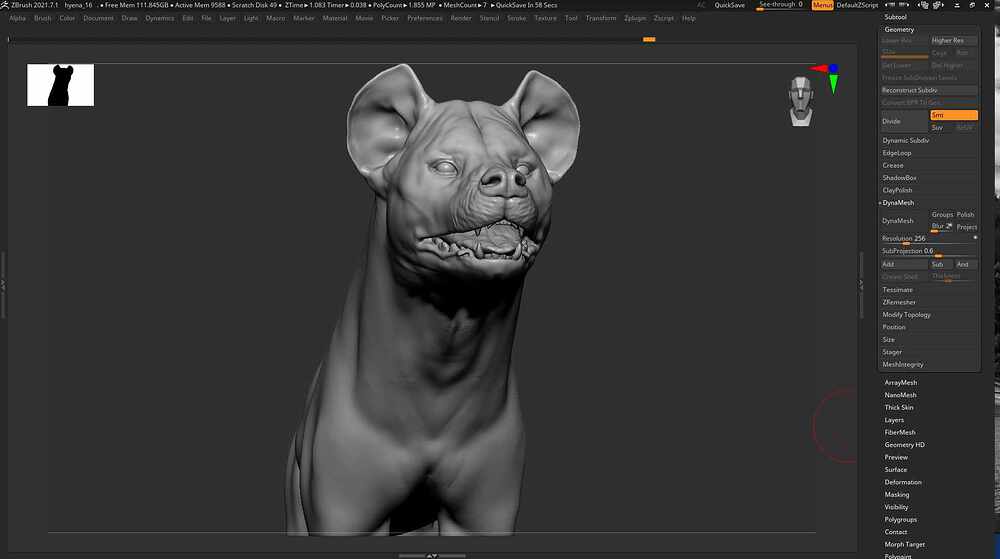This screenshot has width=1000, height=559.
Task: Click the head-shaped camera view orientation gizmo
Action: click(800, 101)
